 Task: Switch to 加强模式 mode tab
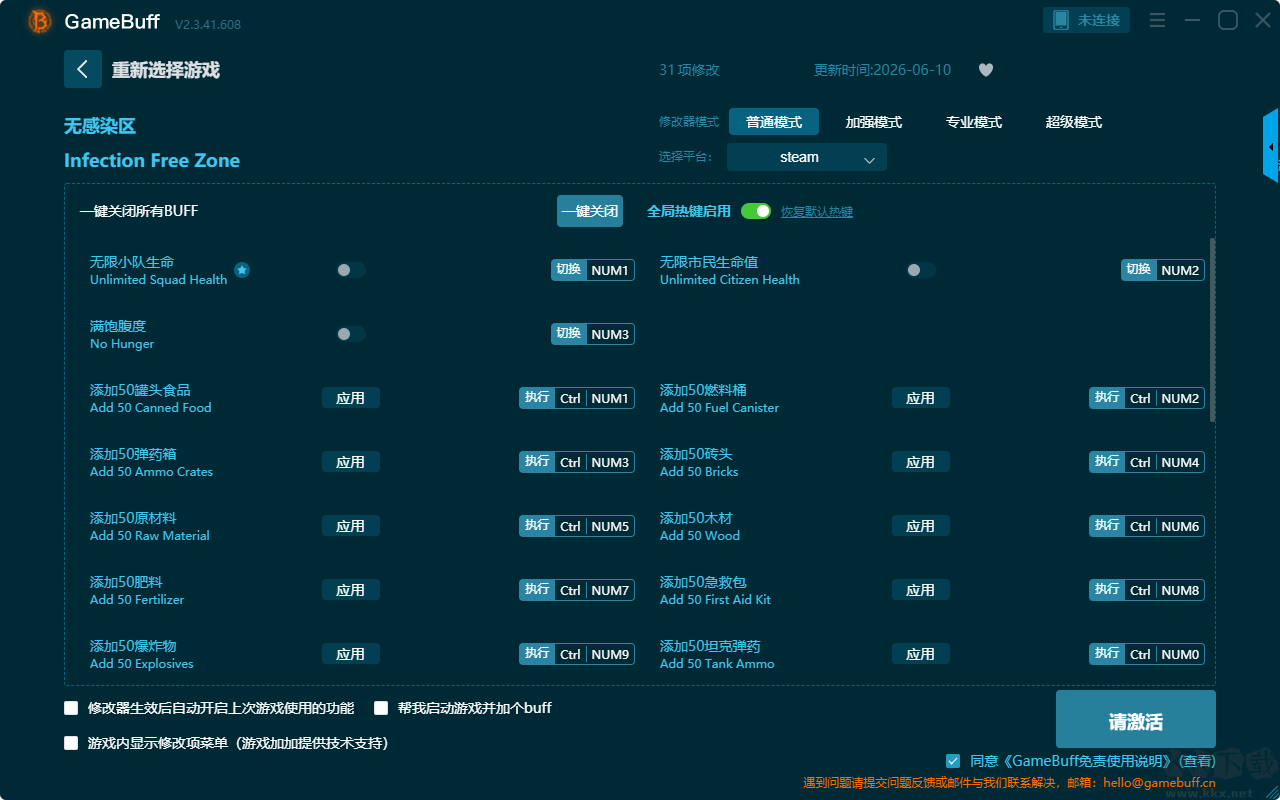[x=874, y=122]
